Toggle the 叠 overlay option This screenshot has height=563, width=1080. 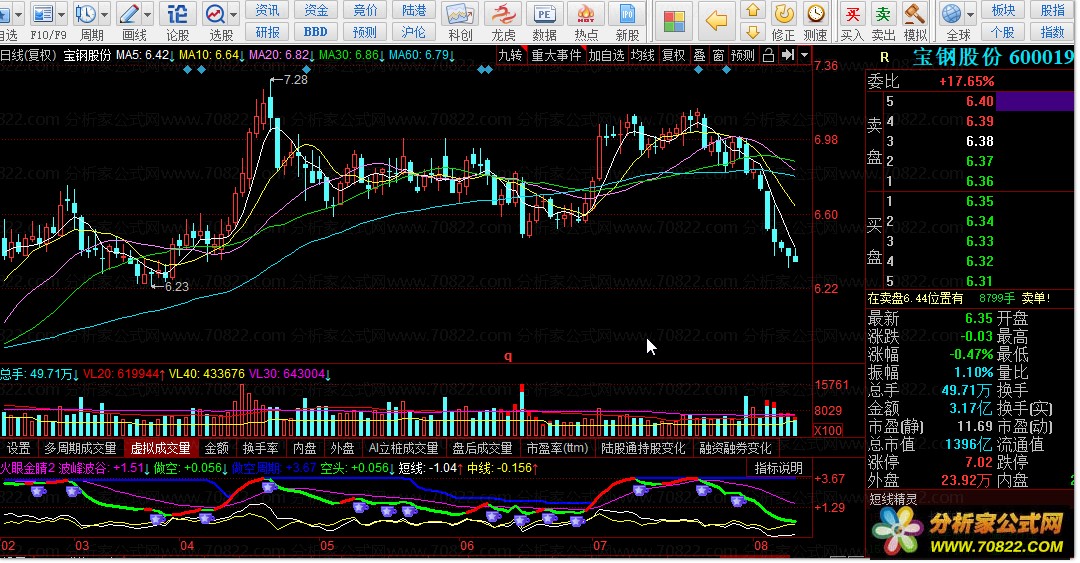[x=699, y=55]
